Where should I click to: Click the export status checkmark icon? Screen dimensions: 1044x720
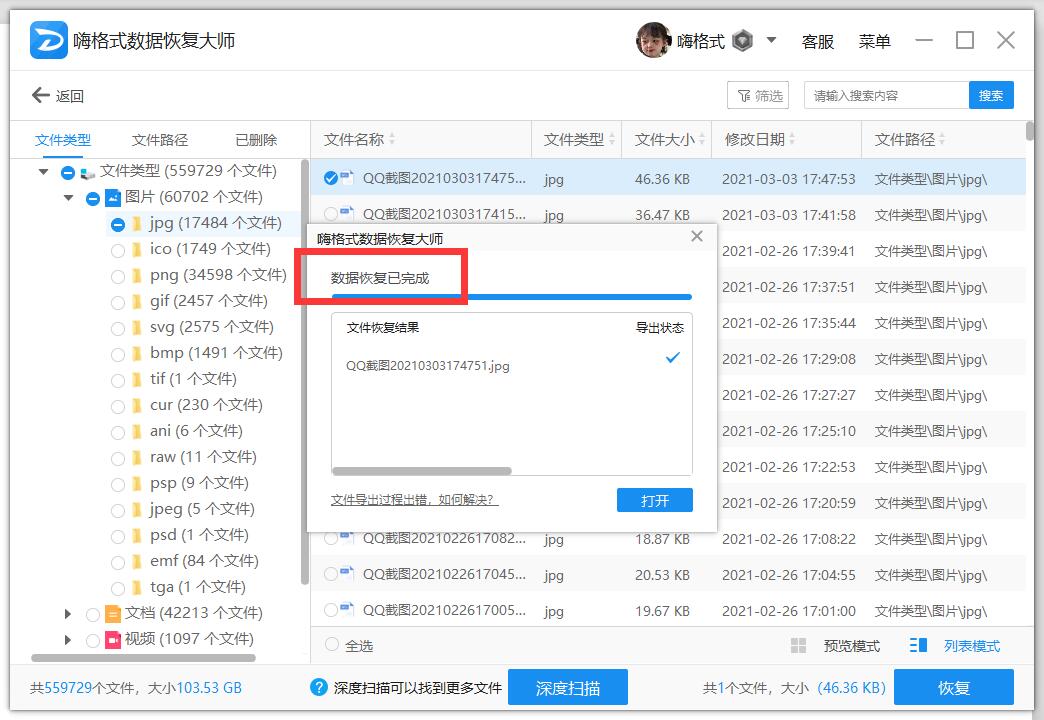coord(672,358)
